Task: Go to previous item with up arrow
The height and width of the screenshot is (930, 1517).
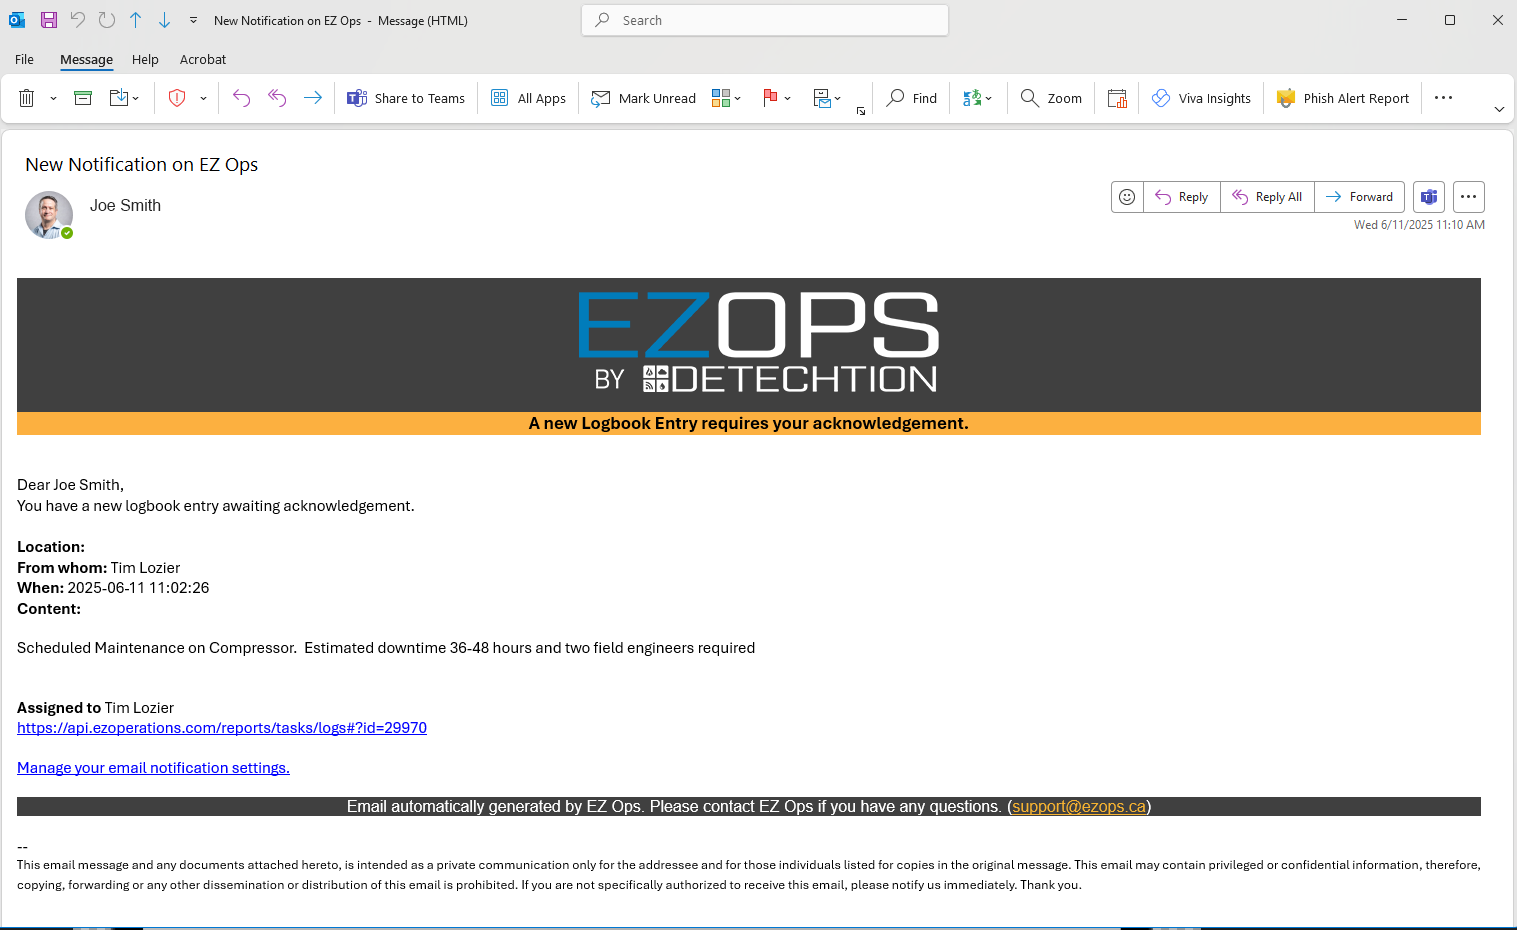Action: (136, 20)
